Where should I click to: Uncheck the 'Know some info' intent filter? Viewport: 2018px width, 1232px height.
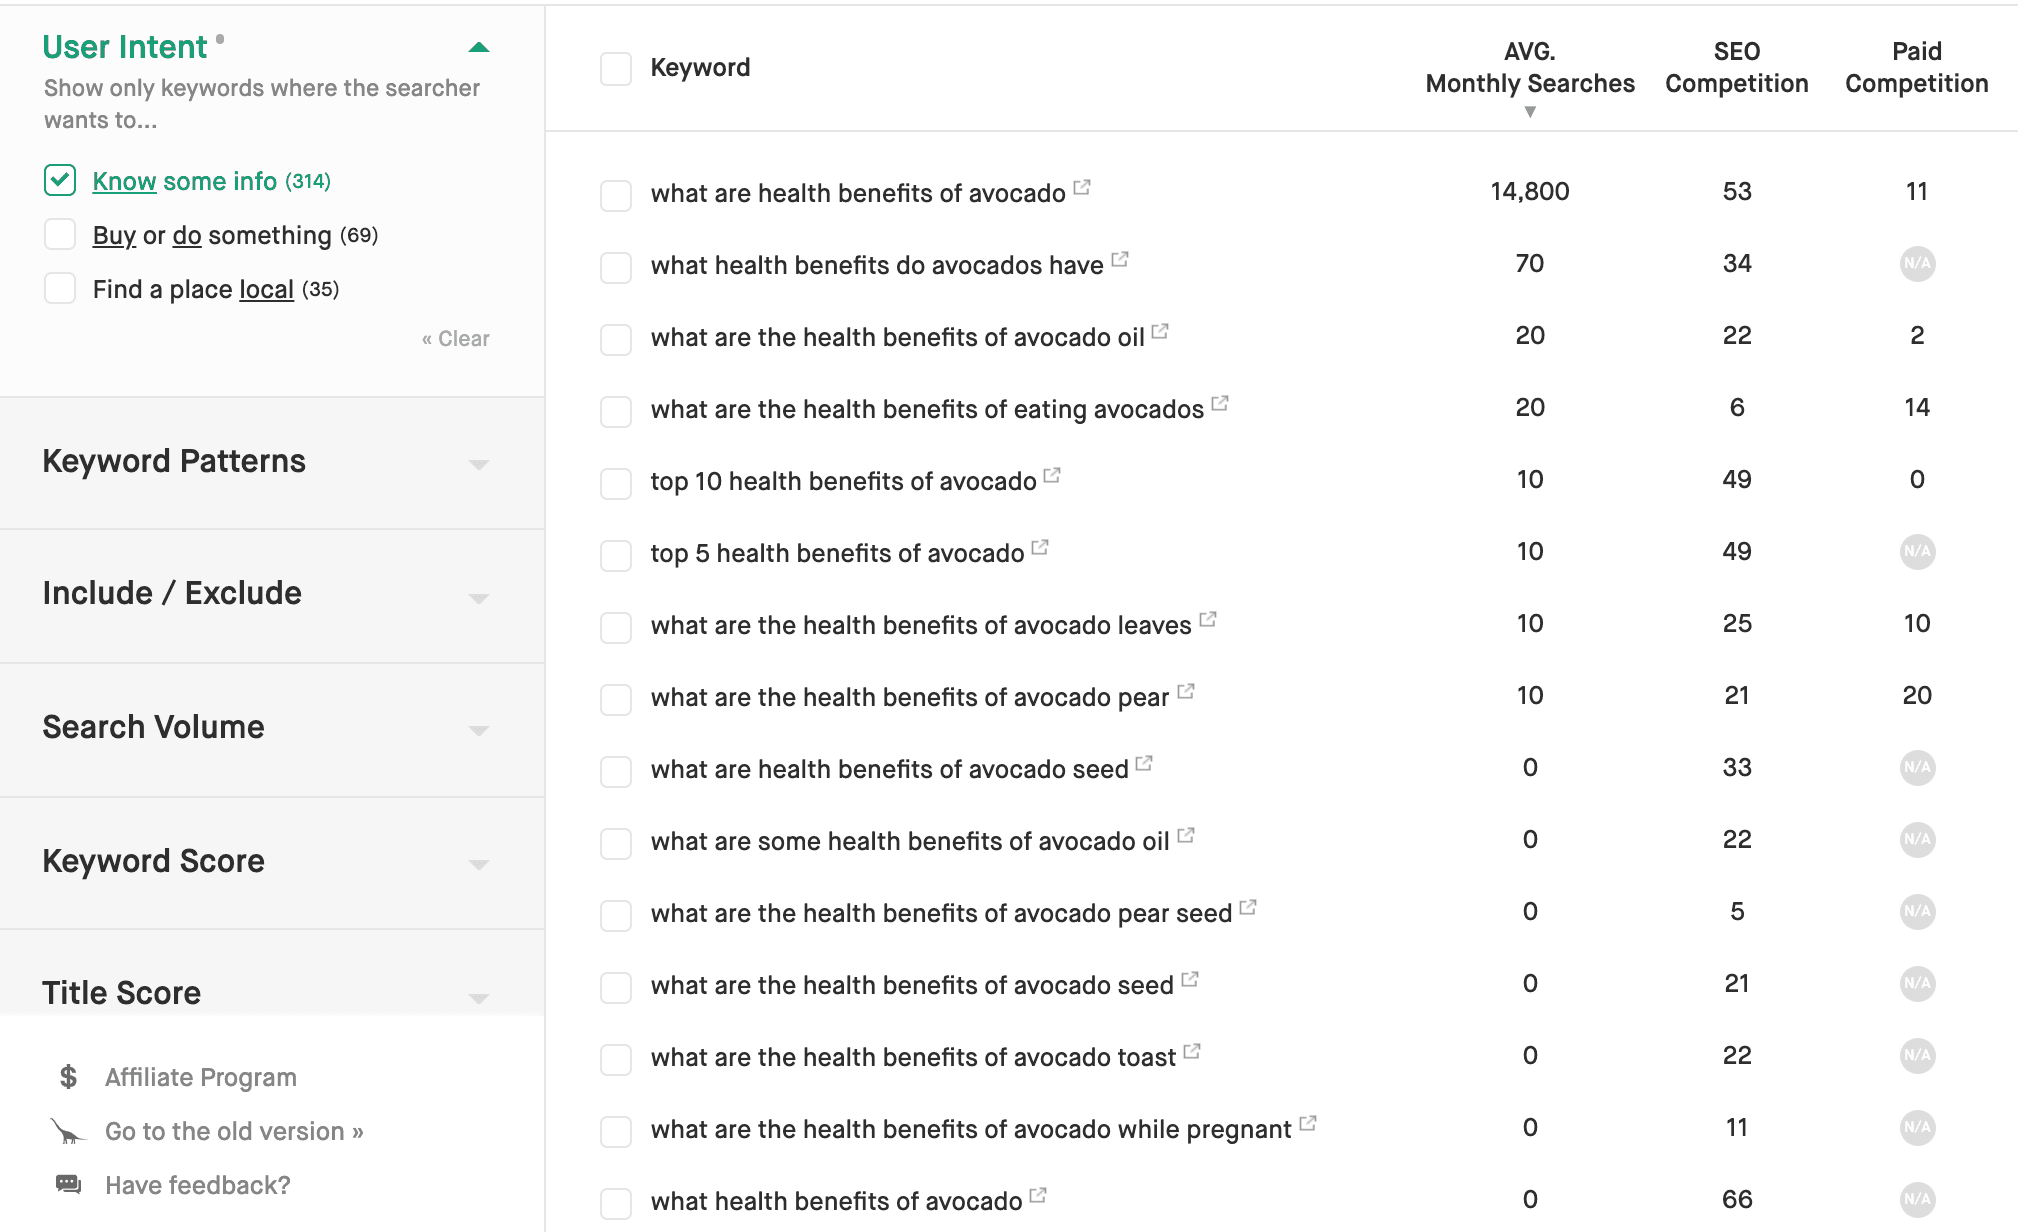[x=60, y=180]
